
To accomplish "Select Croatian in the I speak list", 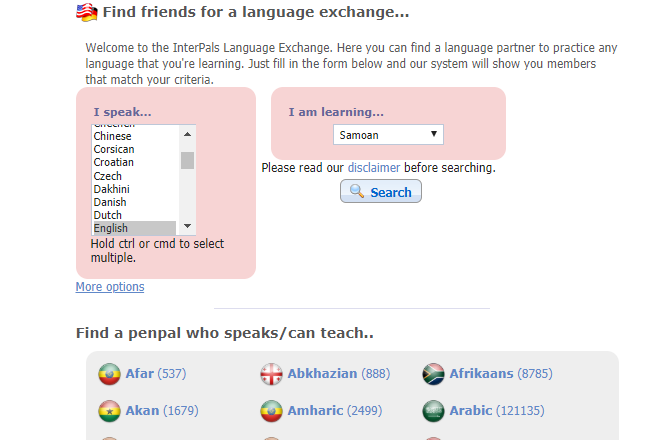I will 114,162.
